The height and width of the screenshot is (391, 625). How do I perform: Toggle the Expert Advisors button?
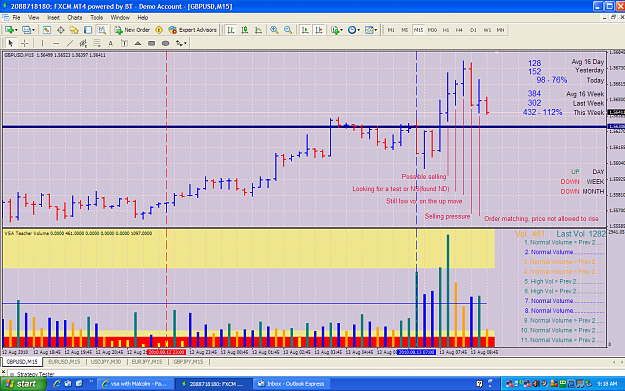pyautogui.click(x=193, y=30)
